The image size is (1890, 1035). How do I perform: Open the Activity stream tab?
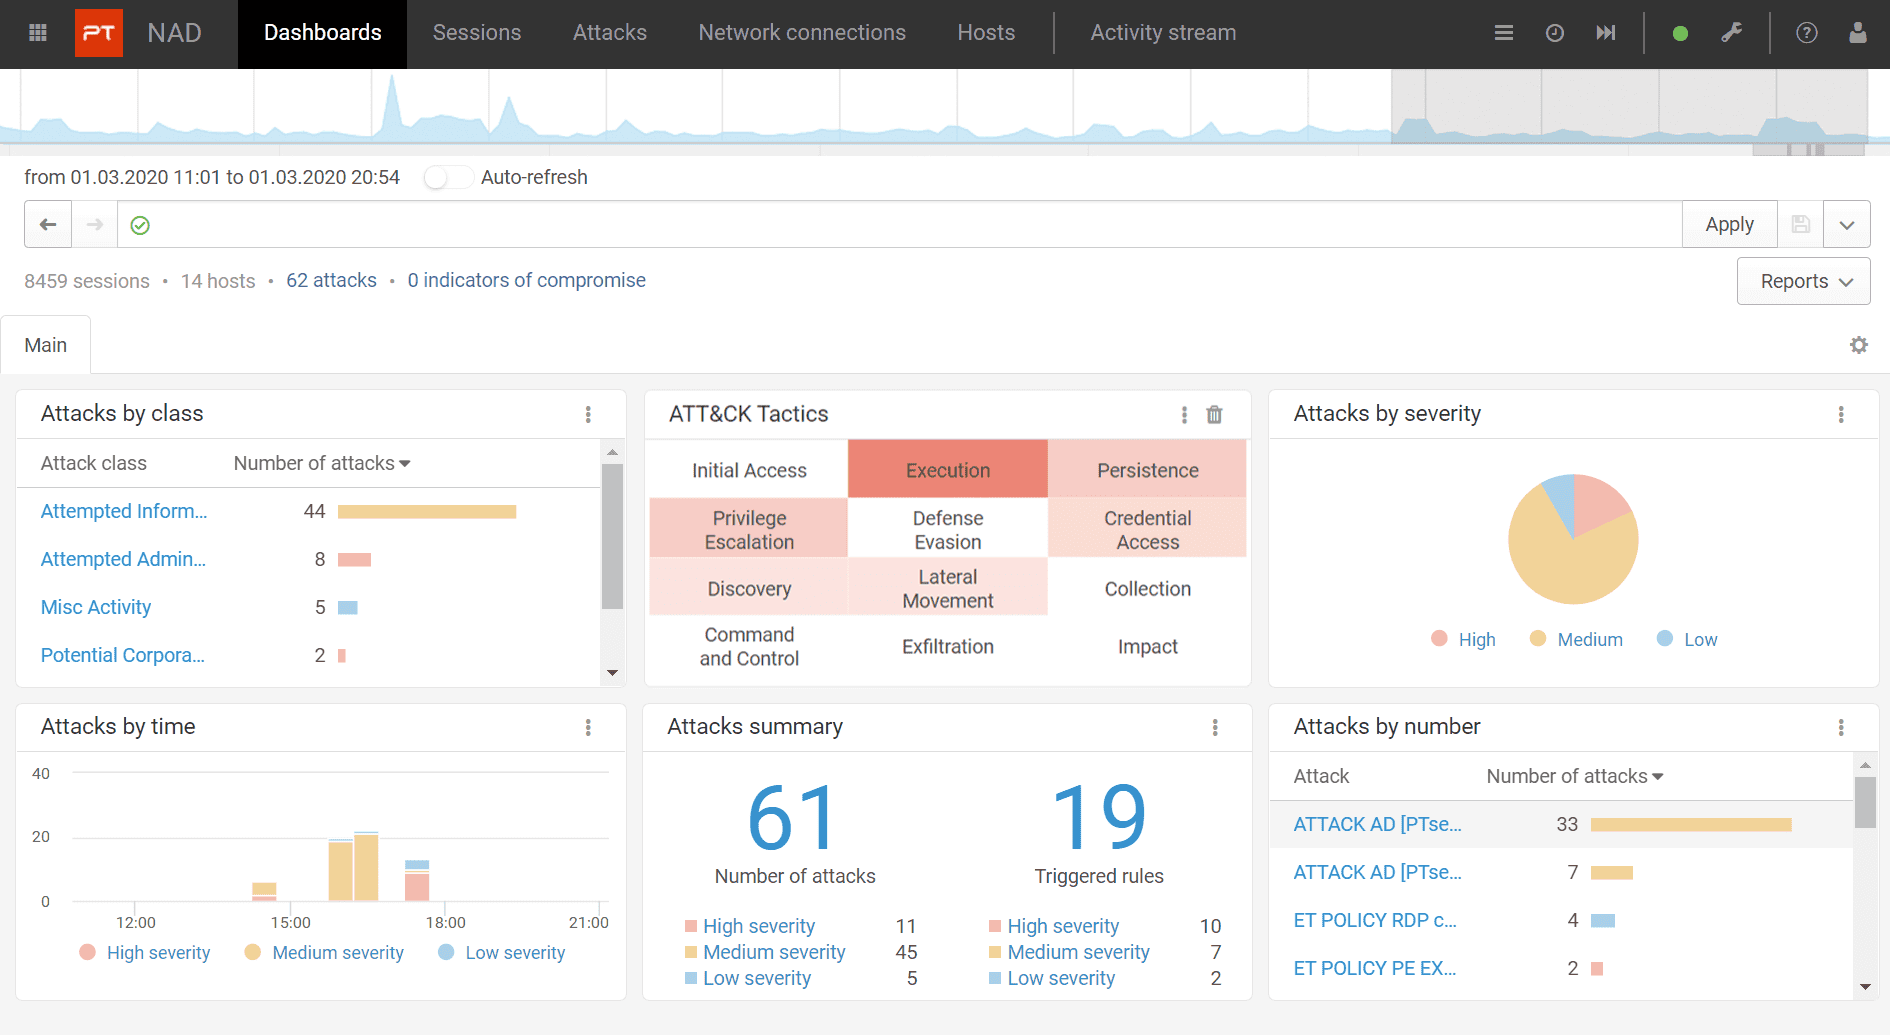pyautogui.click(x=1163, y=33)
